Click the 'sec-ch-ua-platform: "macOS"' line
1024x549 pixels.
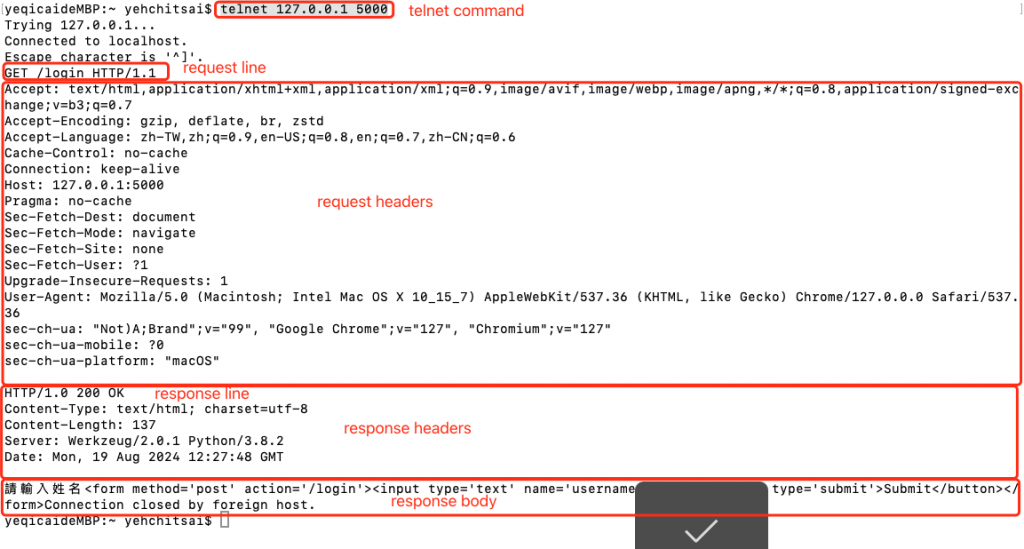[x=112, y=361]
